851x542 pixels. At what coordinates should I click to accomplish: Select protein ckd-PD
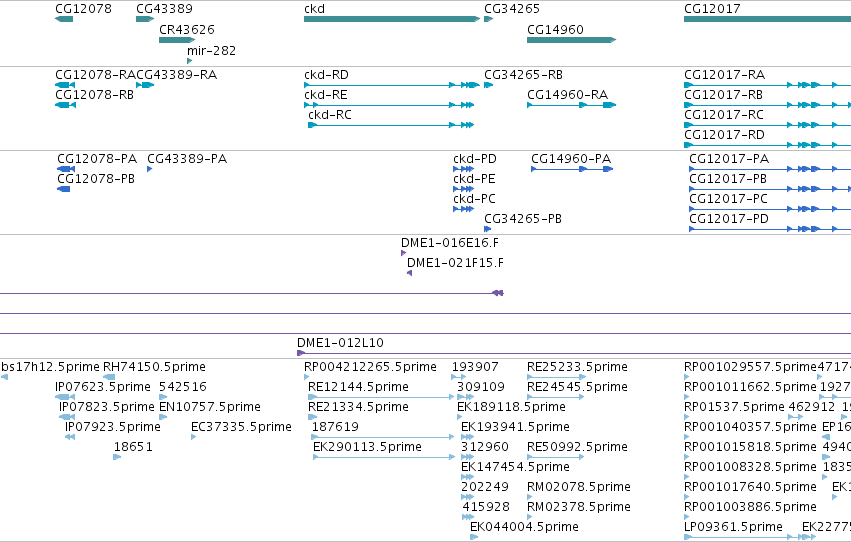pos(475,159)
